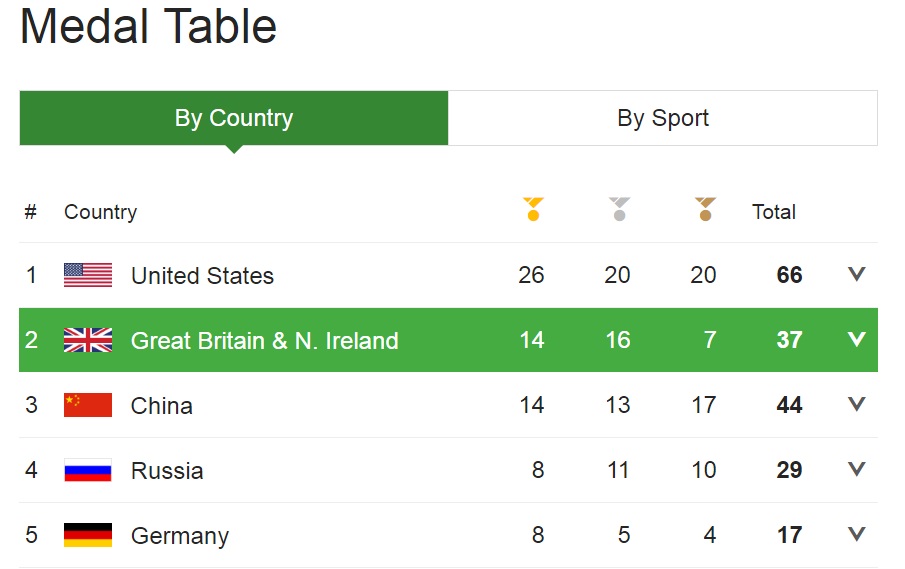The height and width of the screenshot is (569, 905).
Task: Click the silver medal column icon
Action: [x=619, y=209]
